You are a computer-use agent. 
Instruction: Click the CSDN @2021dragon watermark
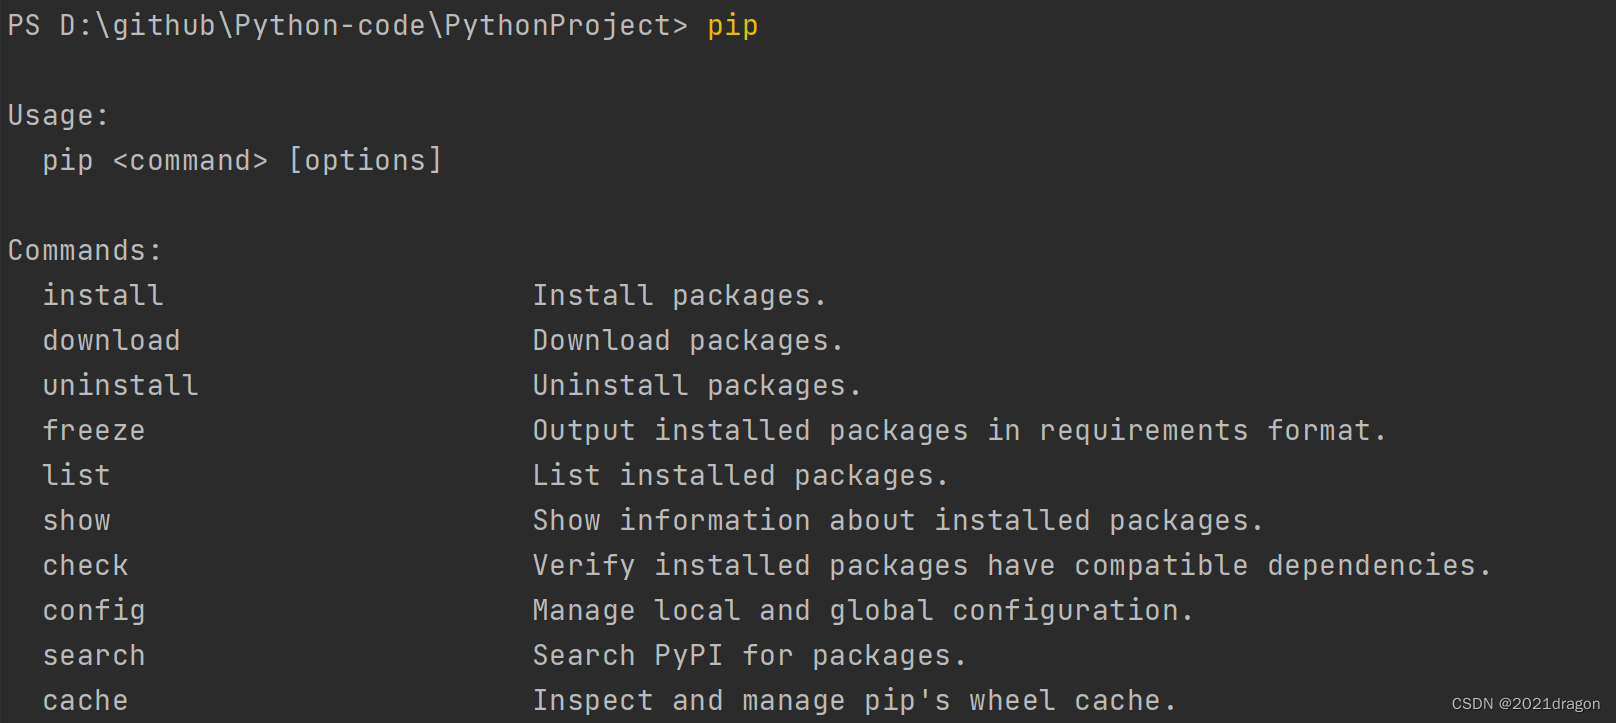(1525, 704)
